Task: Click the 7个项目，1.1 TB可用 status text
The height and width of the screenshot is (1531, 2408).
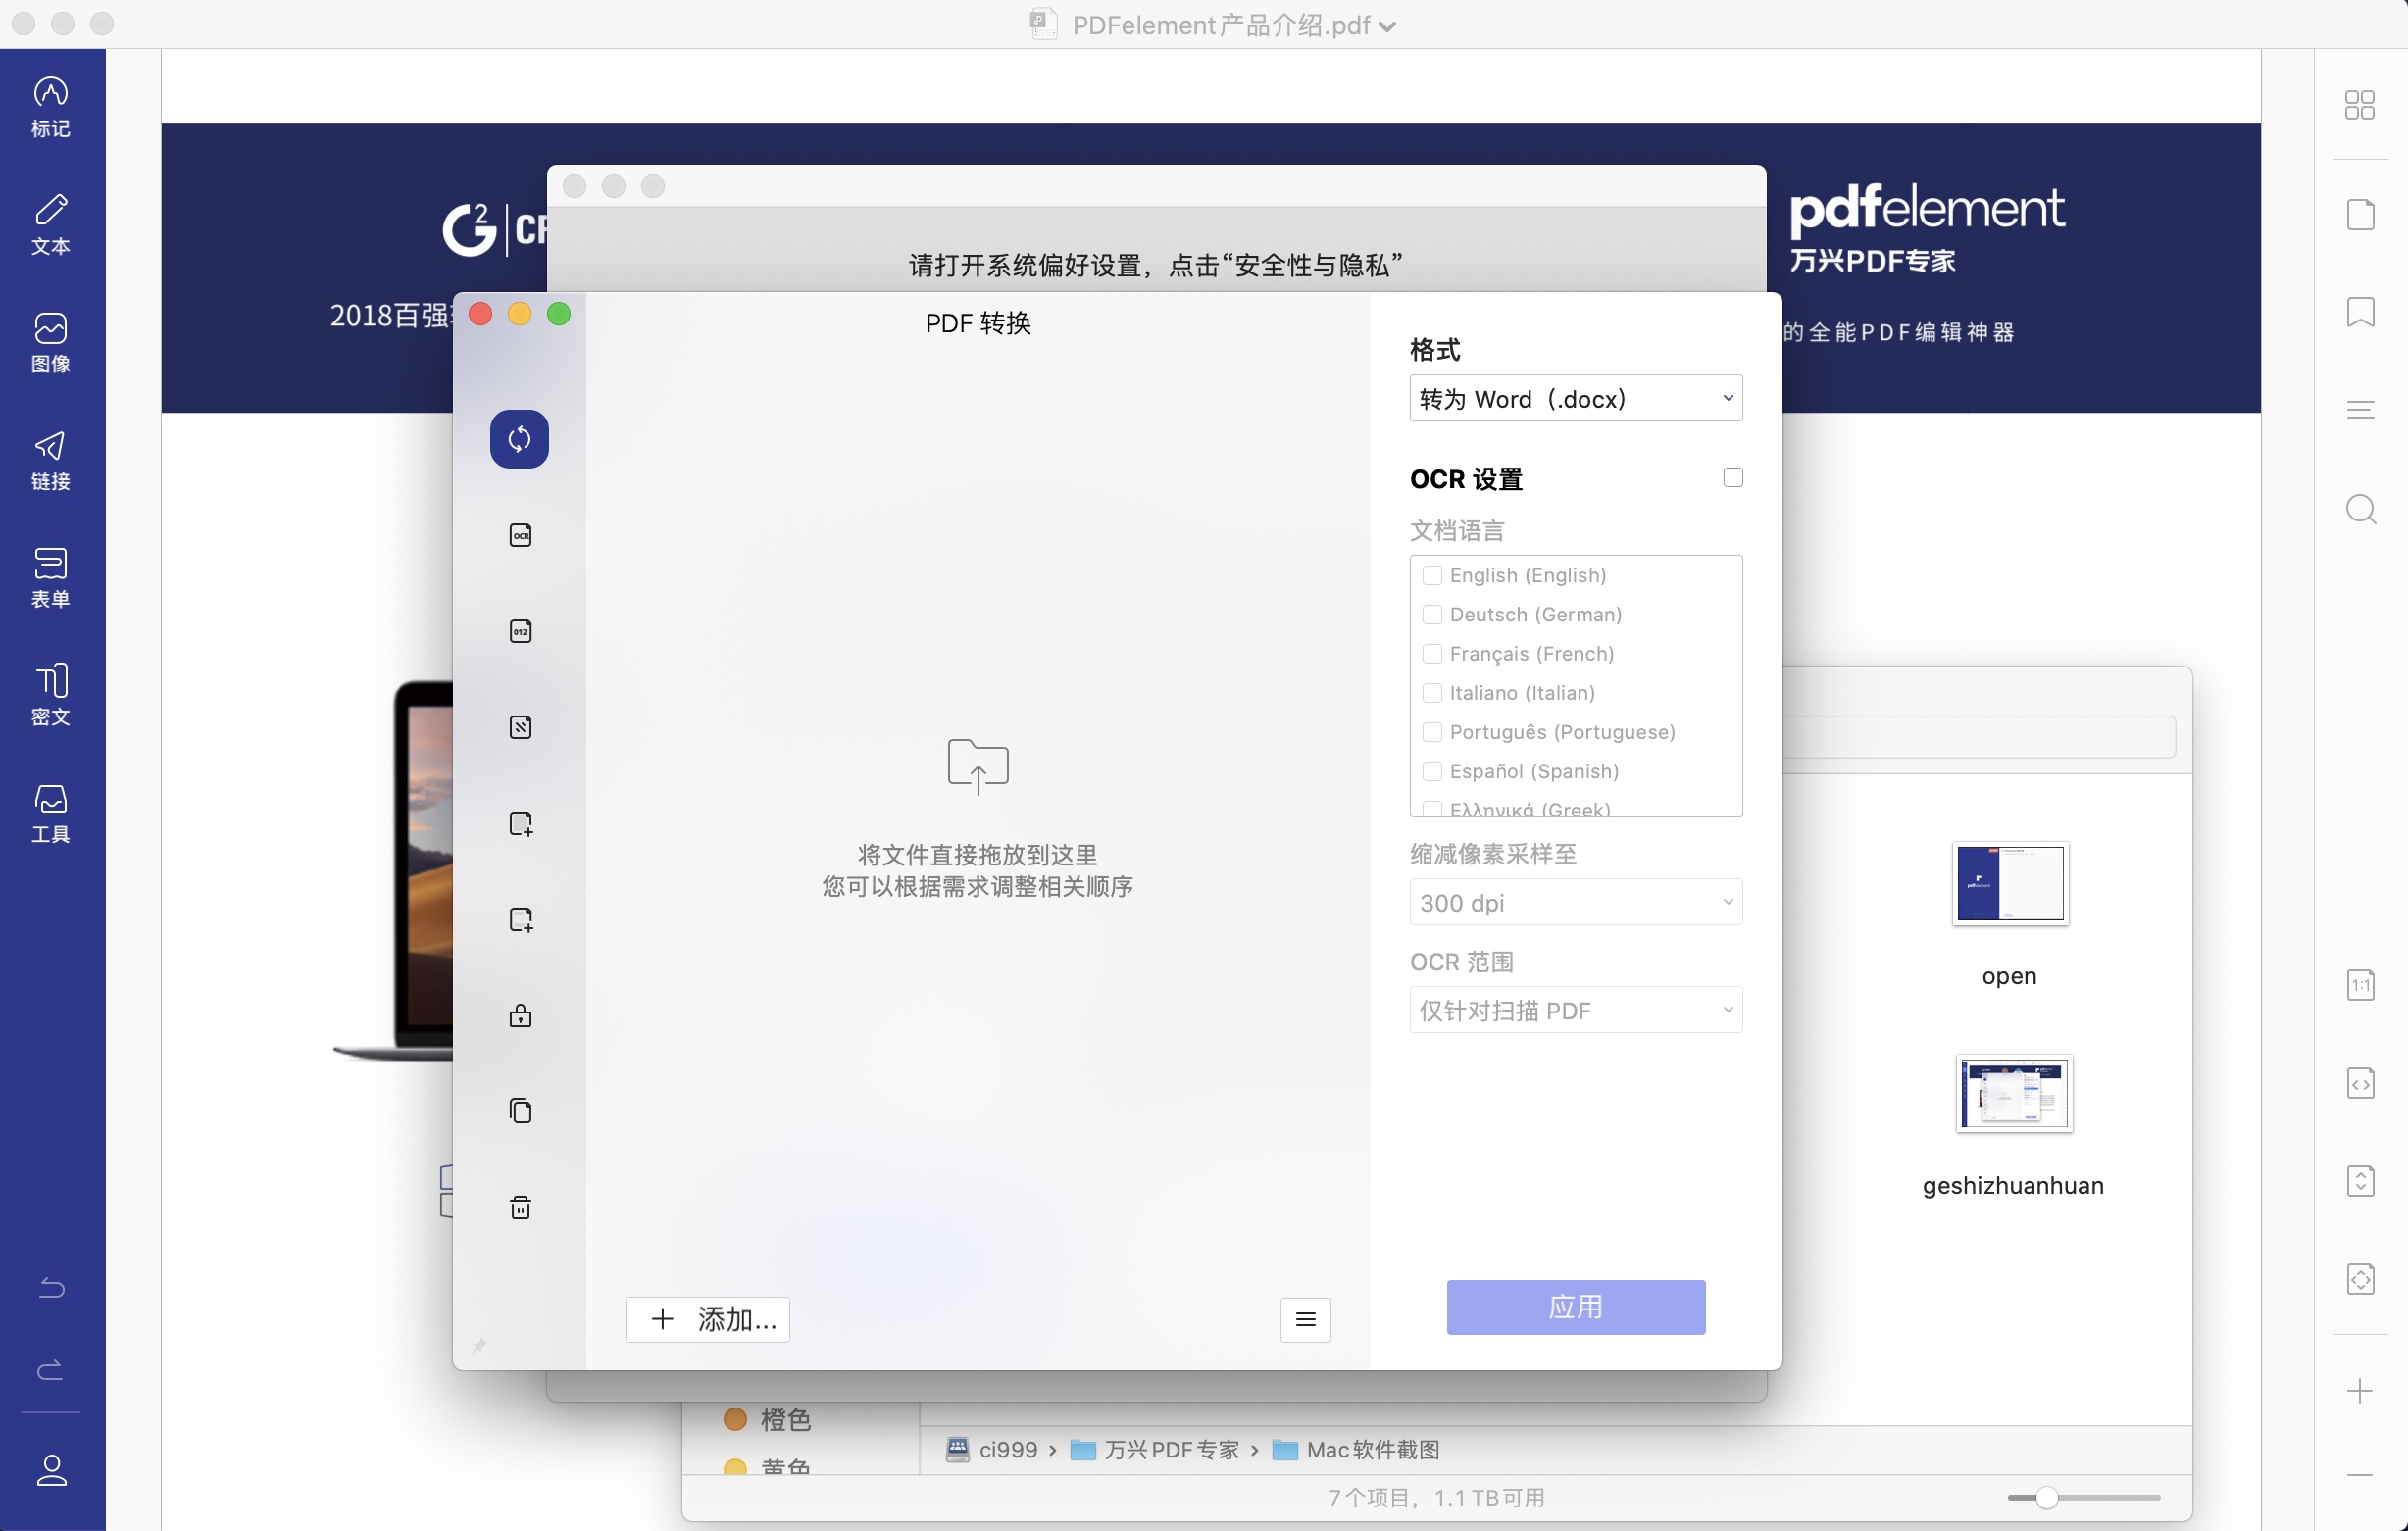Action: (1436, 1497)
